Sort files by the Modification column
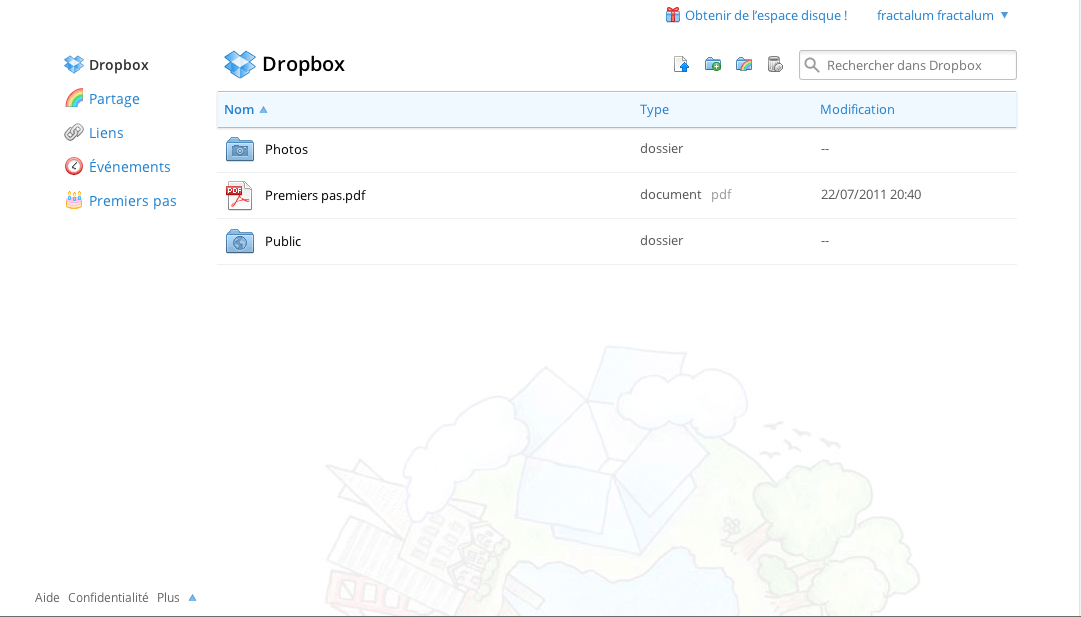 (x=857, y=110)
